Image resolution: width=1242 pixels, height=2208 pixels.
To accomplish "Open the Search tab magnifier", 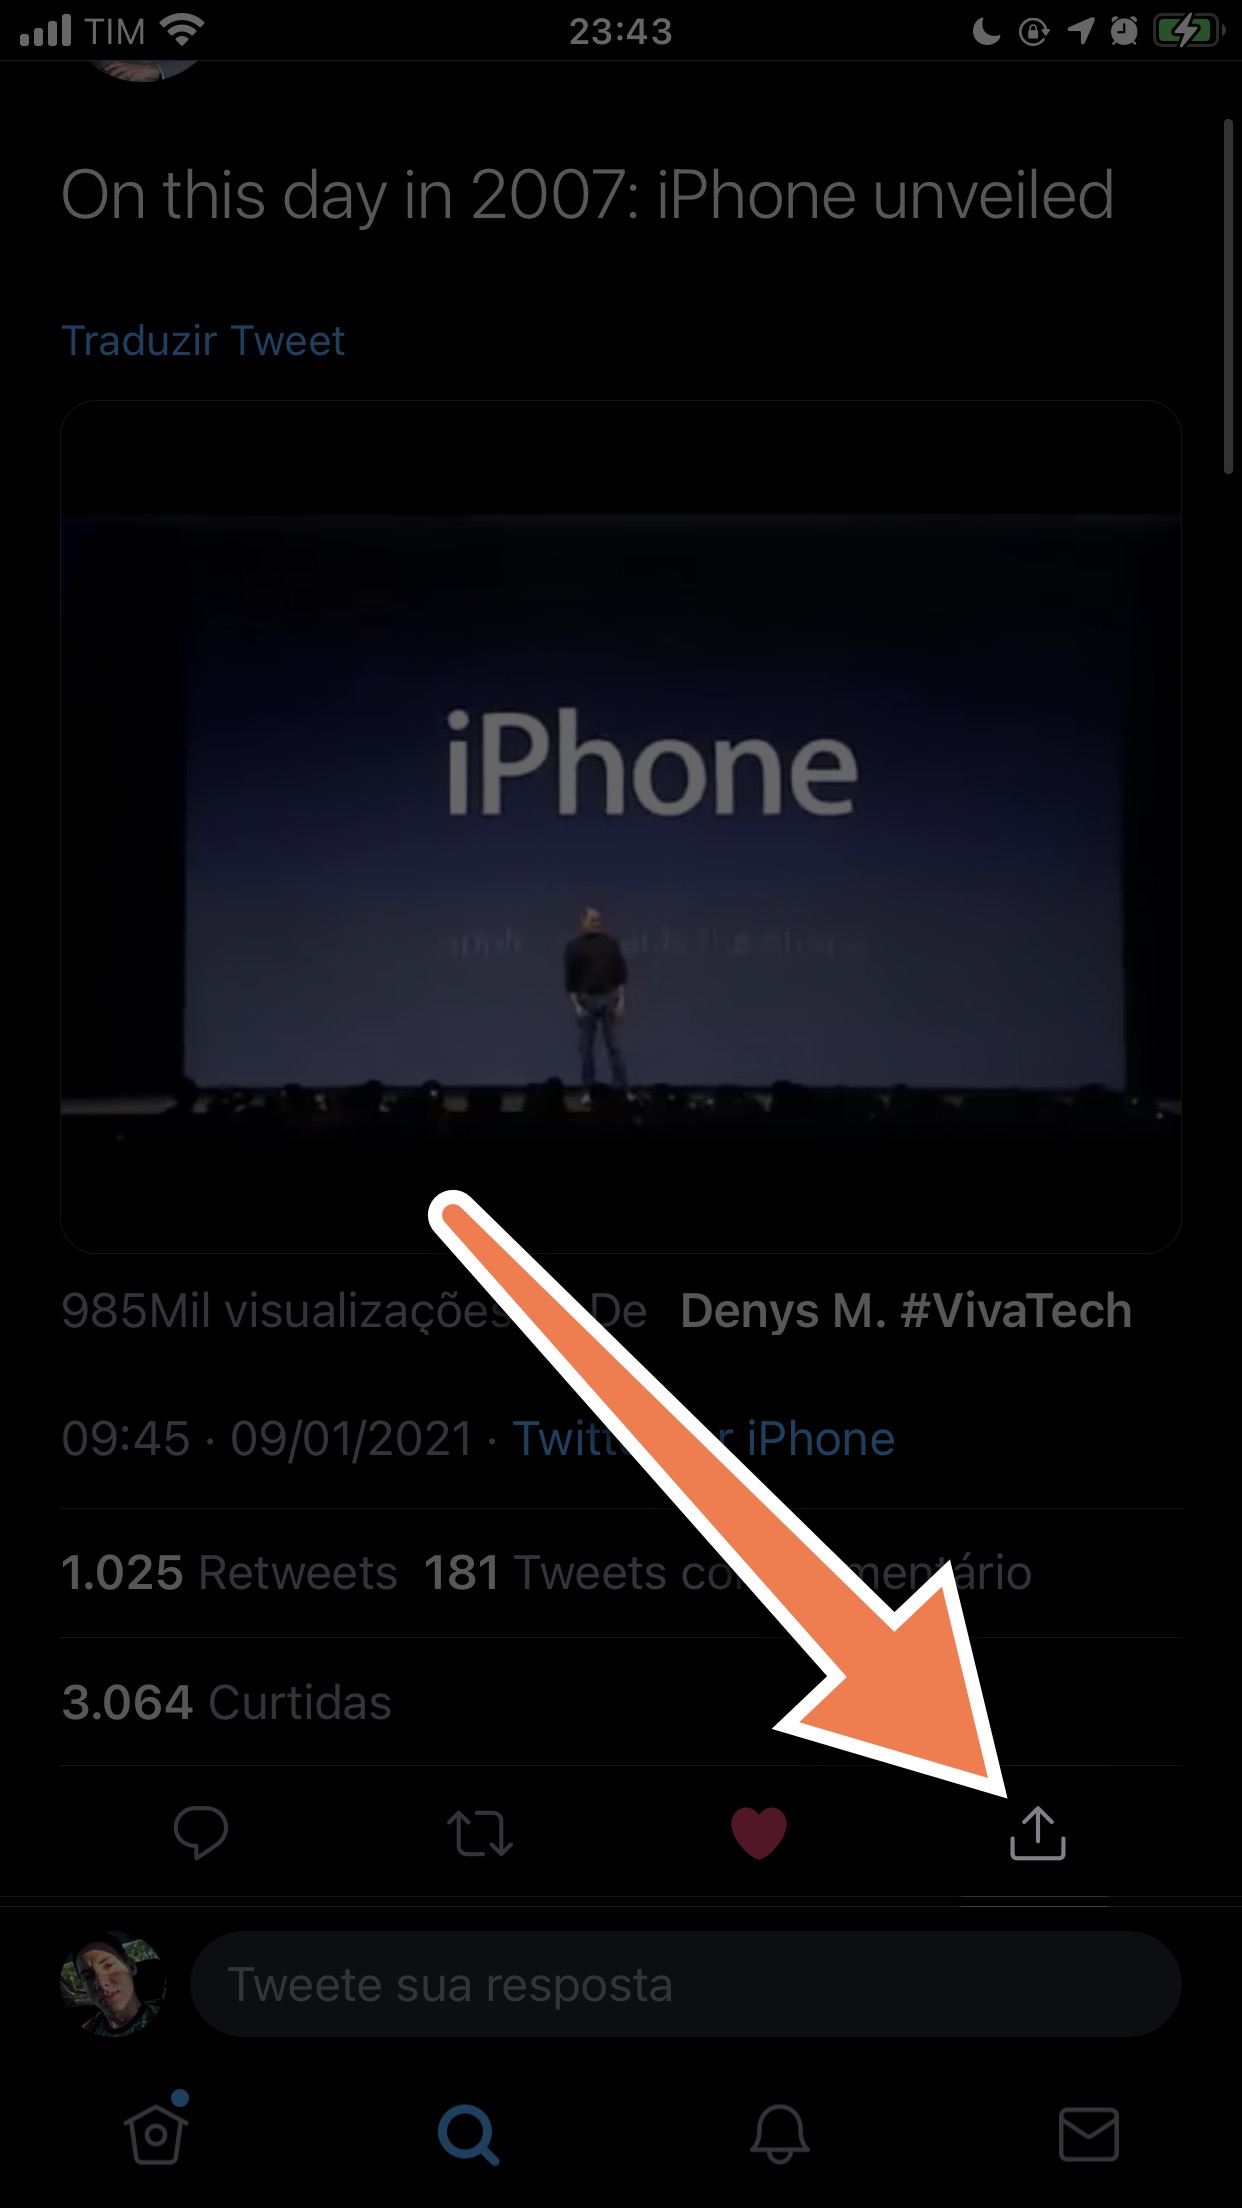I will coord(468,2134).
